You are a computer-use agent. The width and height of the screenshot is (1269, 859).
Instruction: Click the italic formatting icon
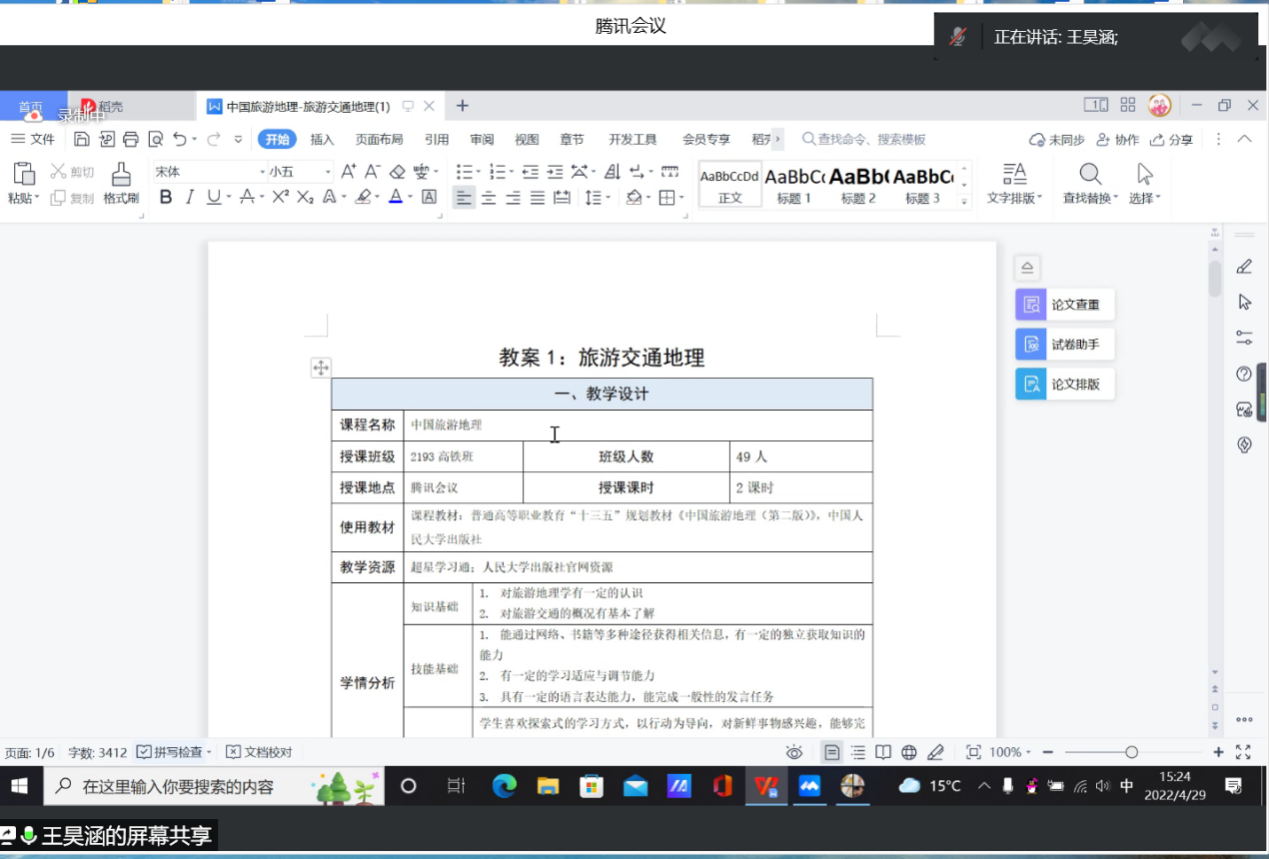pos(190,198)
